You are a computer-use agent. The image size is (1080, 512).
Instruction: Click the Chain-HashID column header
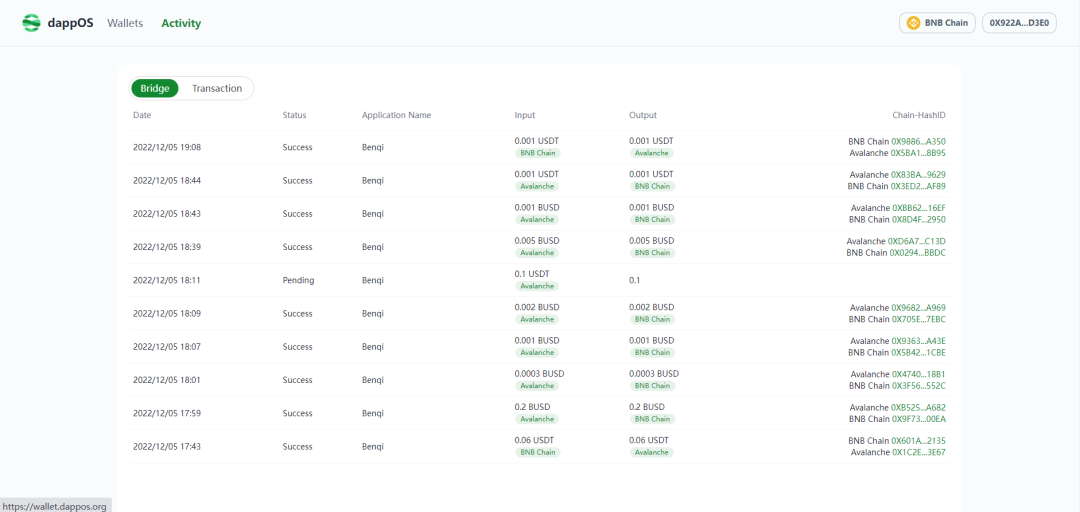pyautogui.click(x=918, y=115)
